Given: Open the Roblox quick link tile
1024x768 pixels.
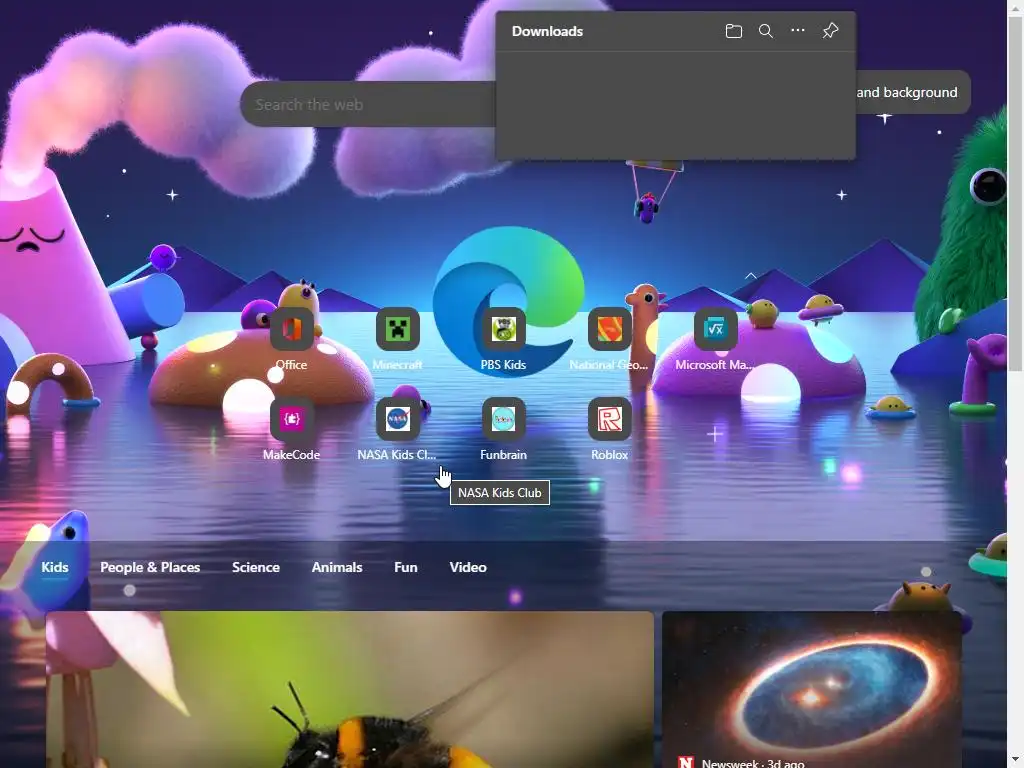Looking at the screenshot, I should point(609,430).
